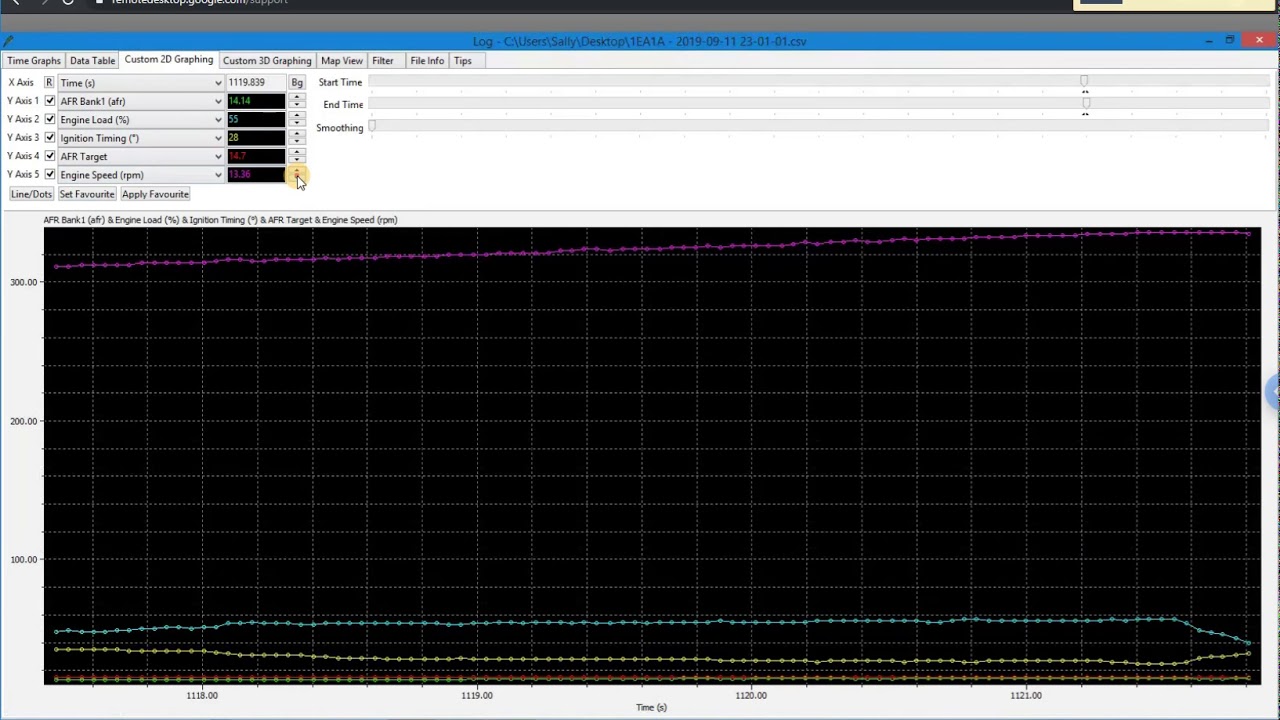
Task: Close the Log window
Action: tap(1258, 40)
